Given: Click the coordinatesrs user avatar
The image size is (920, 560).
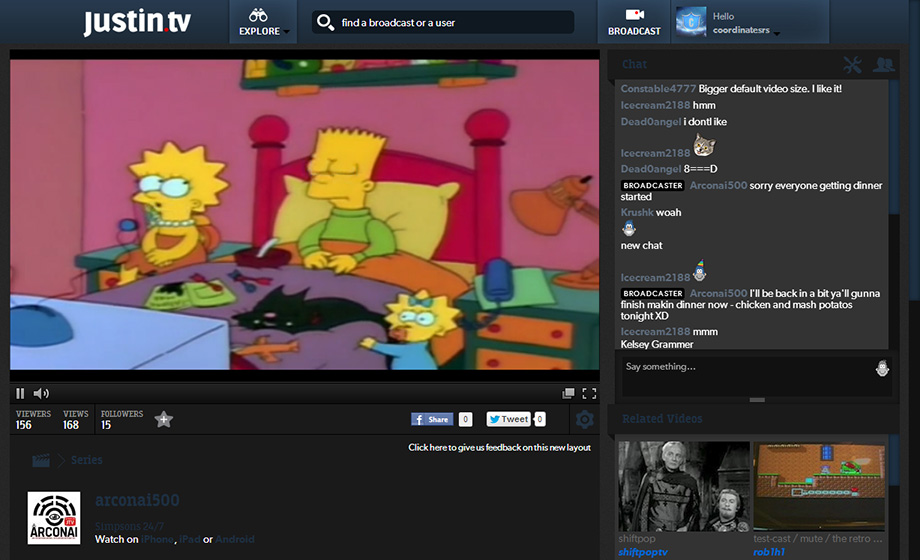Looking at the screenshot, I should pyautogui.click(x=691, y=22).
